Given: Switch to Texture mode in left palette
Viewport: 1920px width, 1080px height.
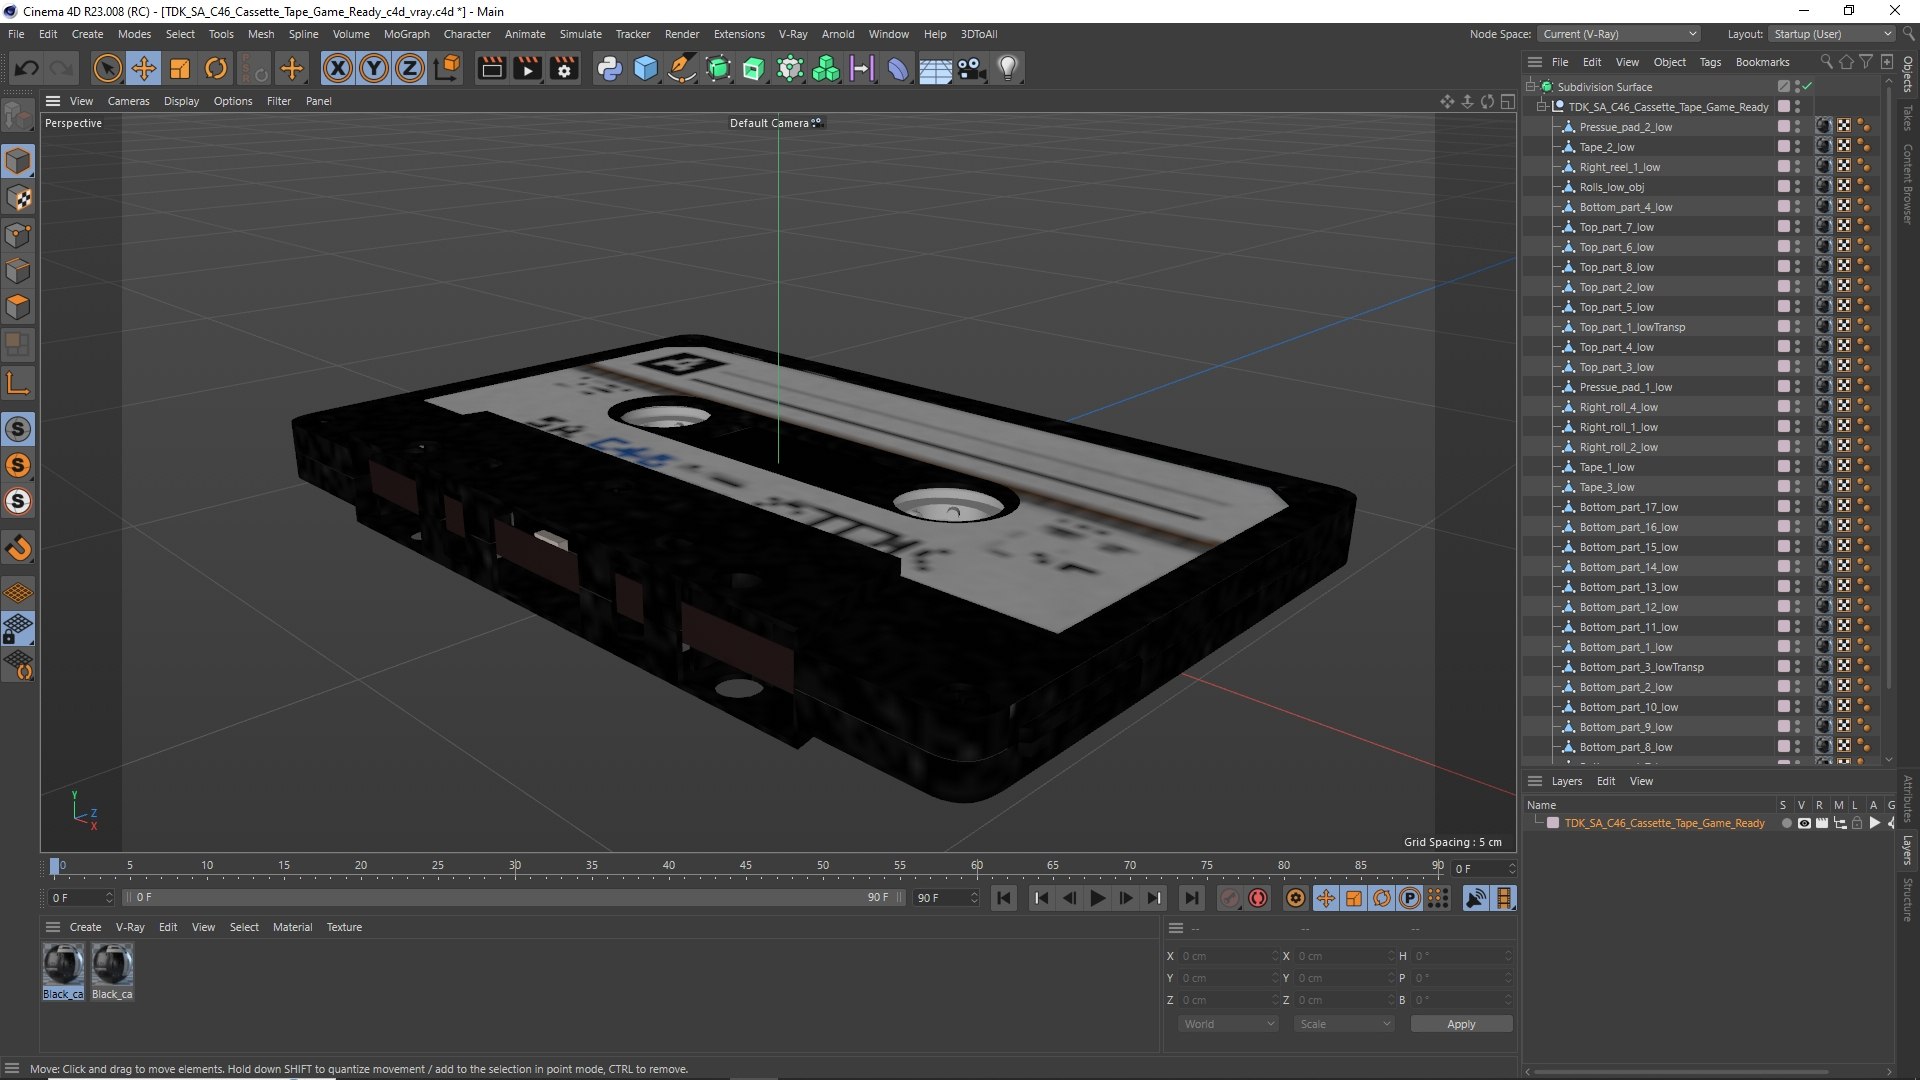Looking at the screenshot, I should pos(18,198).
